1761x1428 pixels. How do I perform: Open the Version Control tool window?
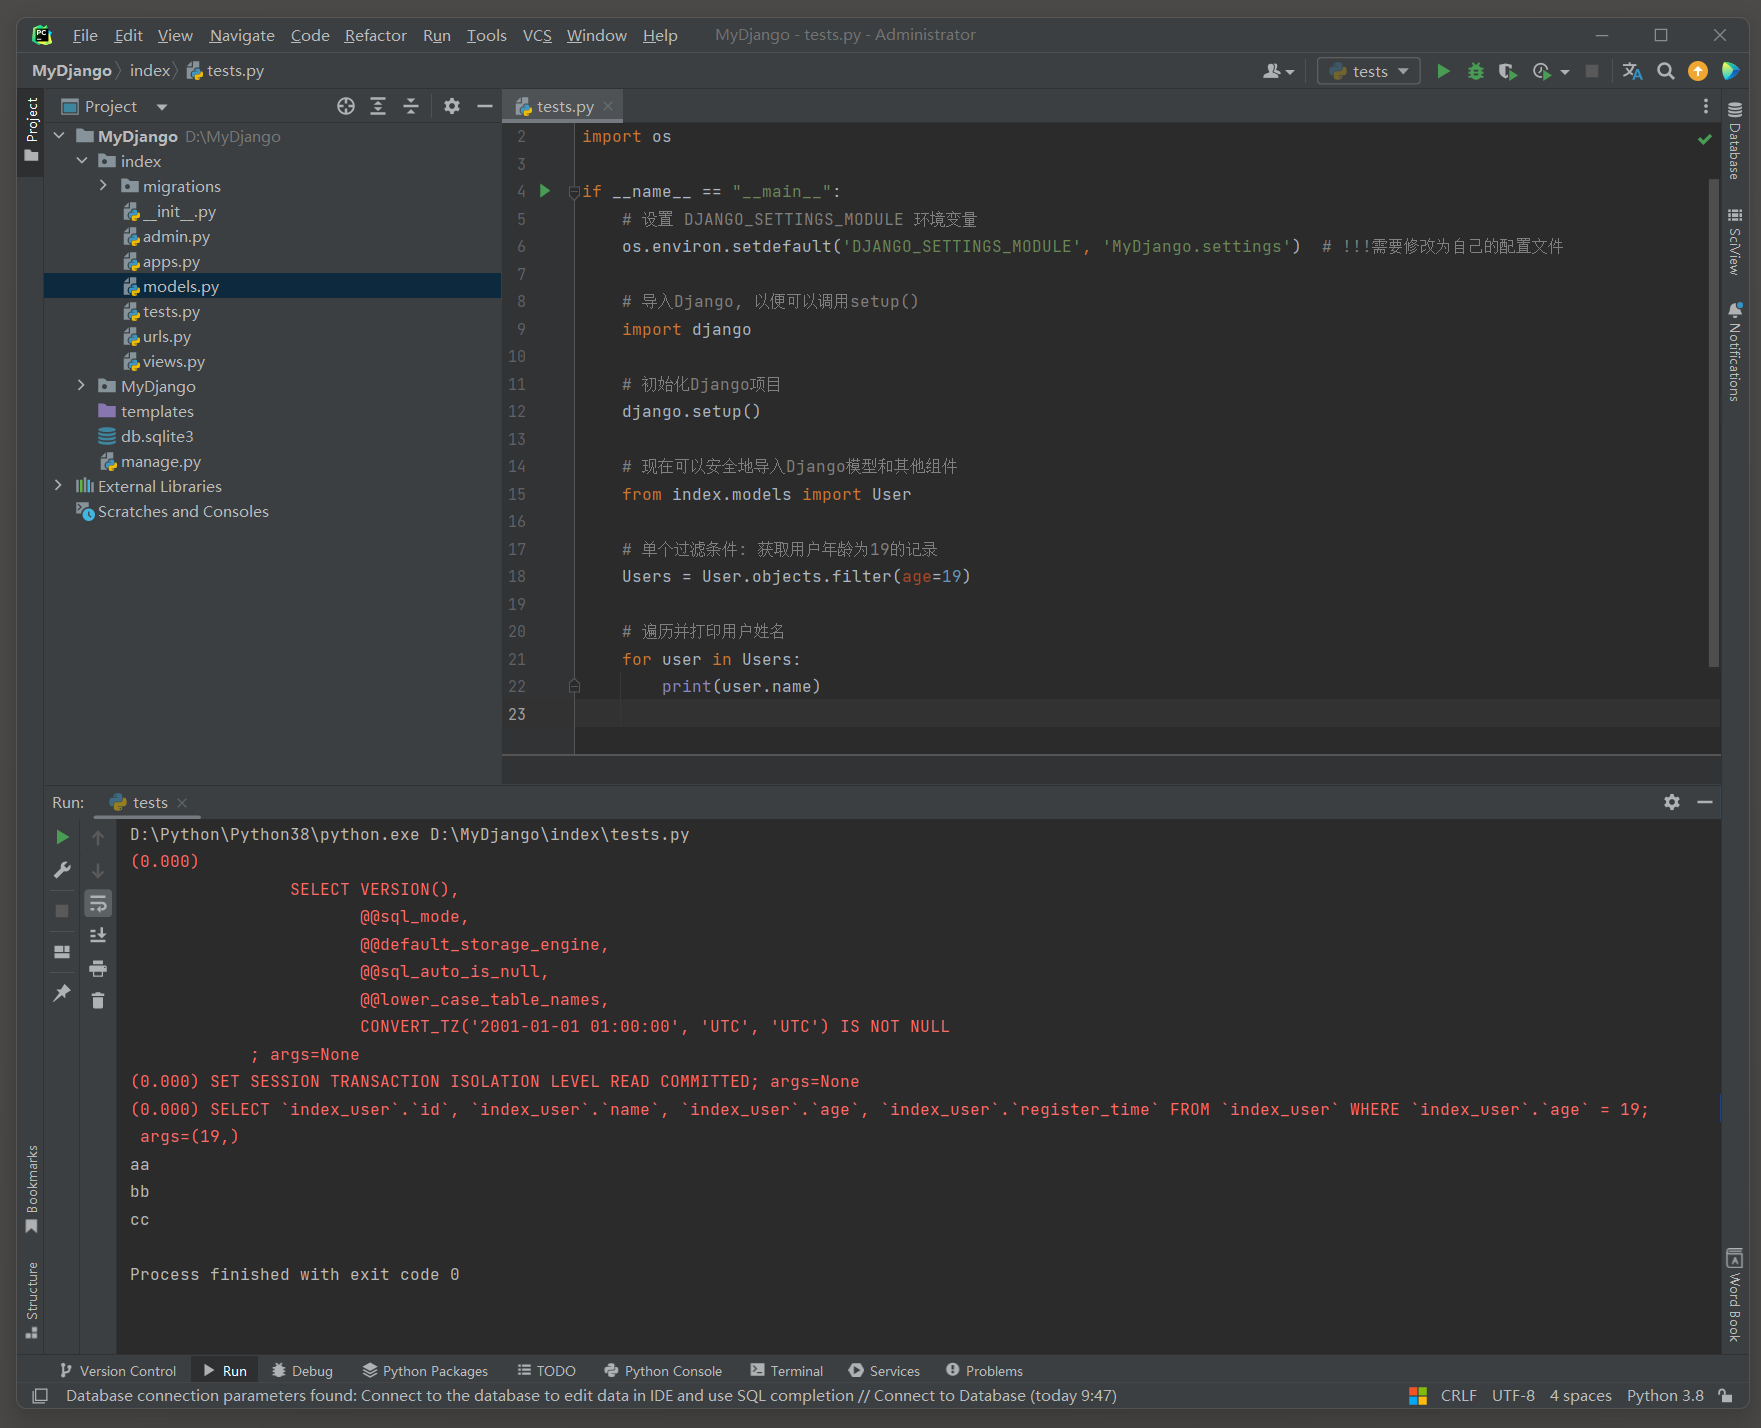point(118,1371)
